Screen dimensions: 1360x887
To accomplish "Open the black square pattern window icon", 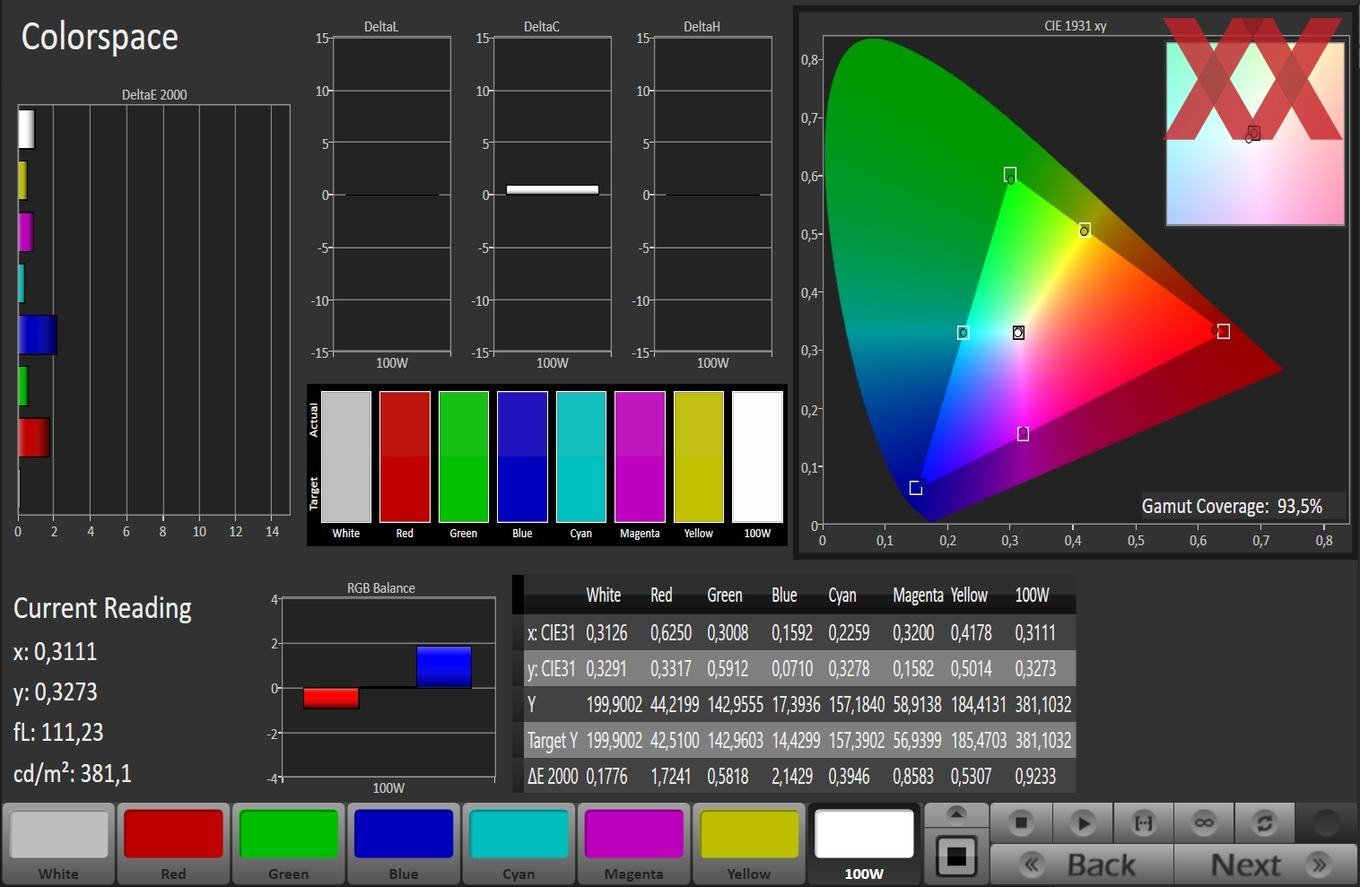I will click(x=956, y=856).
